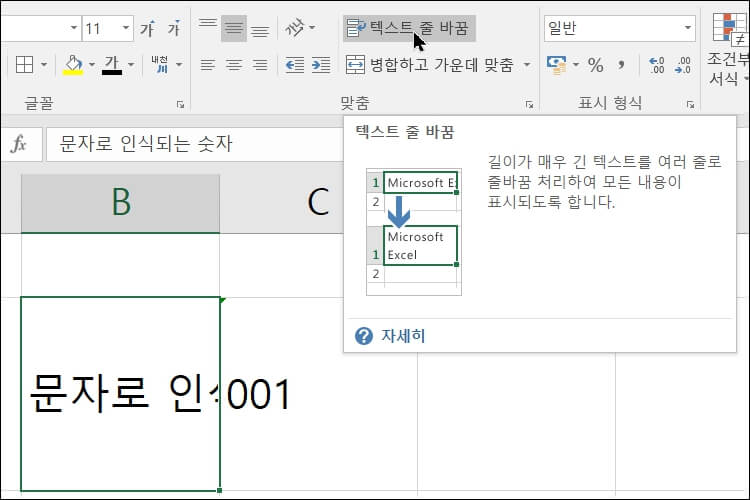The width and height of the screenshot is (750, 500).
Task: Click wrap text preview thumbnail in tooltip
Action: click(414, 232)
